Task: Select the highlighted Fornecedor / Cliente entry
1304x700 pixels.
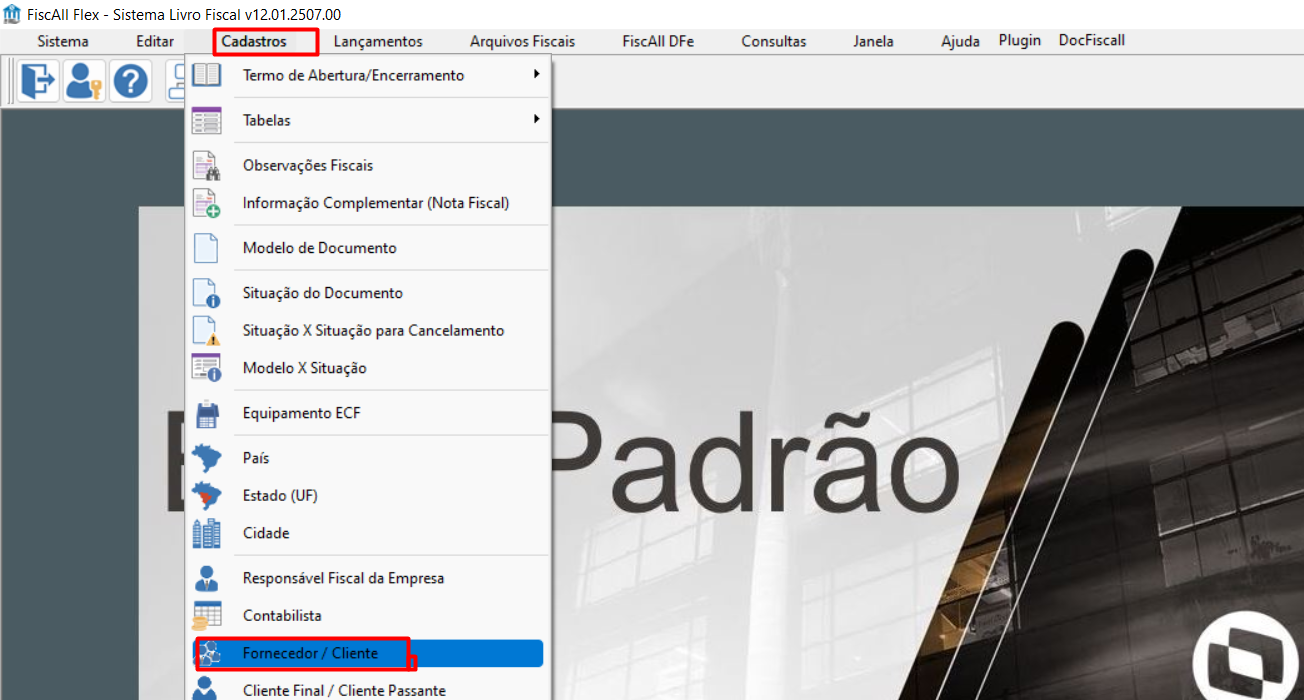Action: (367, 653)
